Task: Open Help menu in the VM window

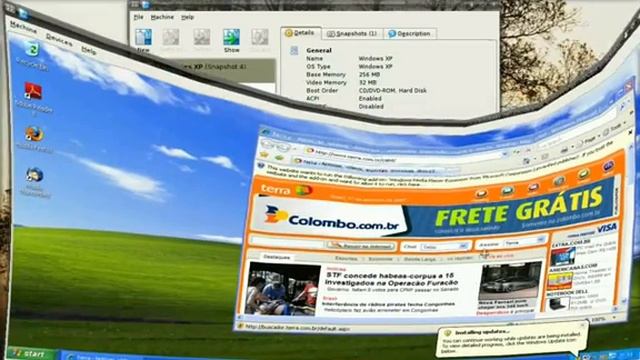Action: tap(88, 50)
